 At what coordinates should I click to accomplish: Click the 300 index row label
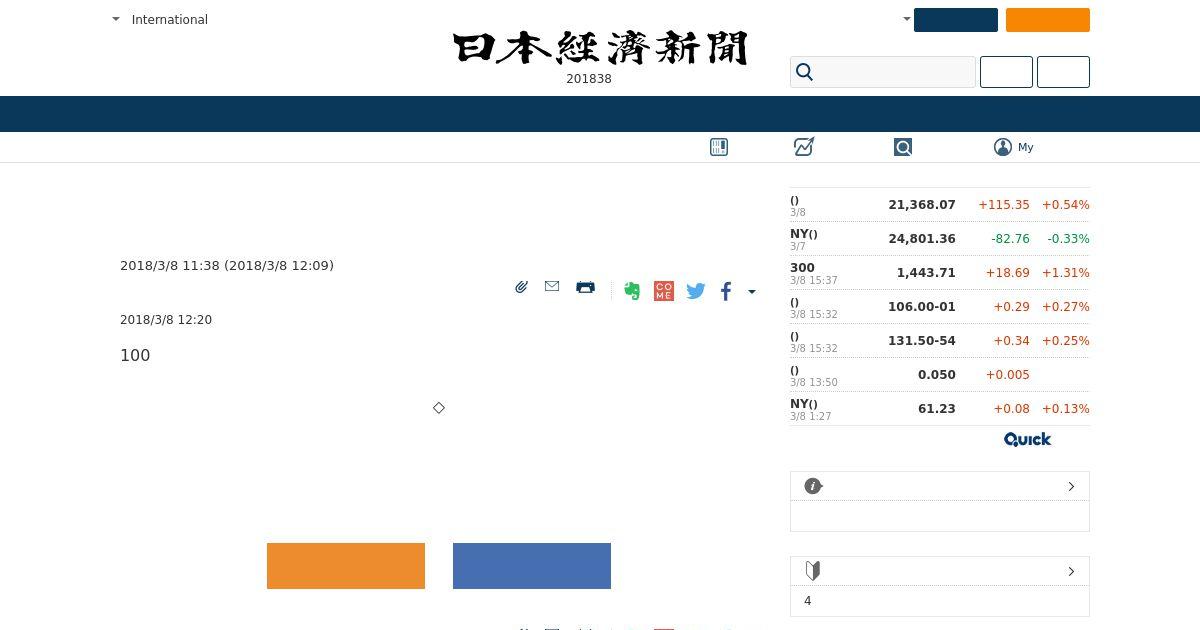tap(802, 268)
